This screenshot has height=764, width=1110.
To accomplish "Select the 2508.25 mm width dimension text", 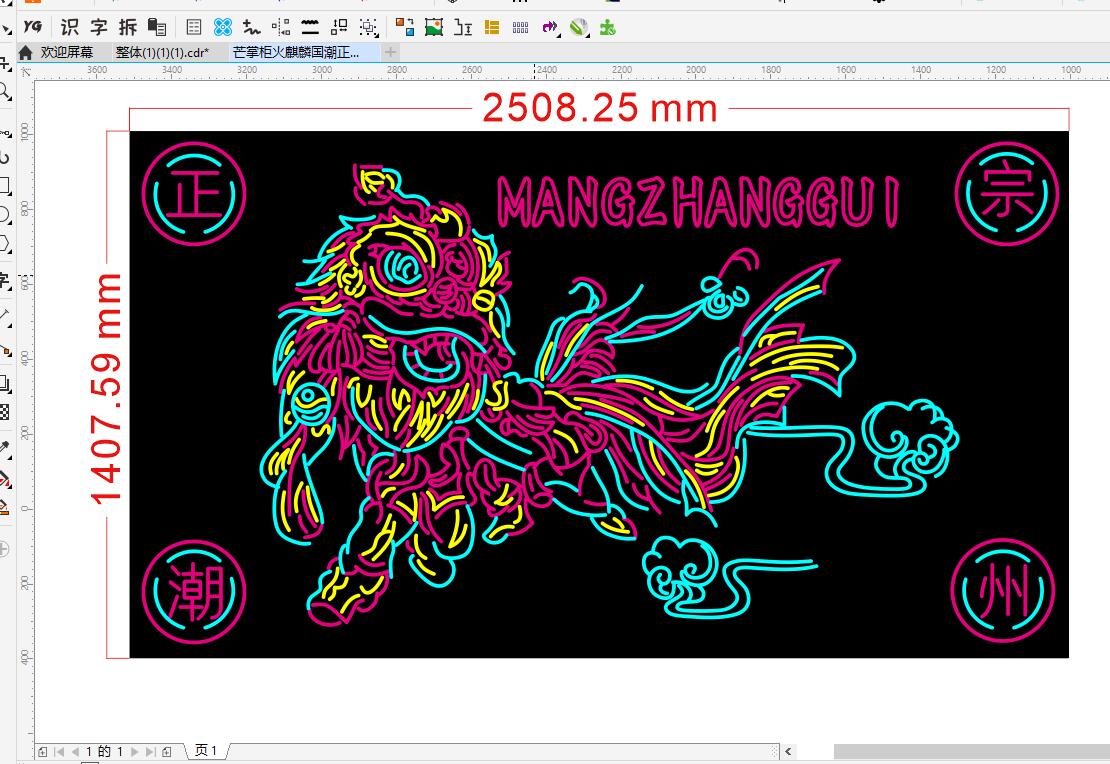I will (600, 108).
